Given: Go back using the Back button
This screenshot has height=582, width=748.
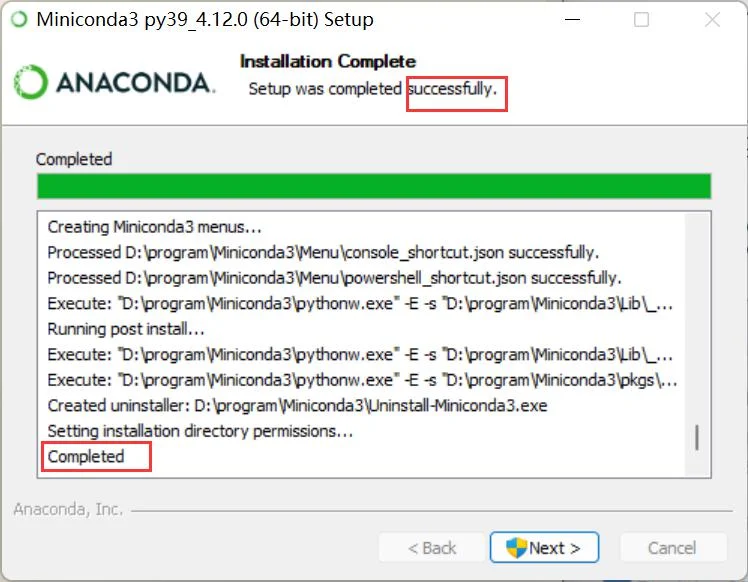Looking at the screenshot, I should 432,548.
